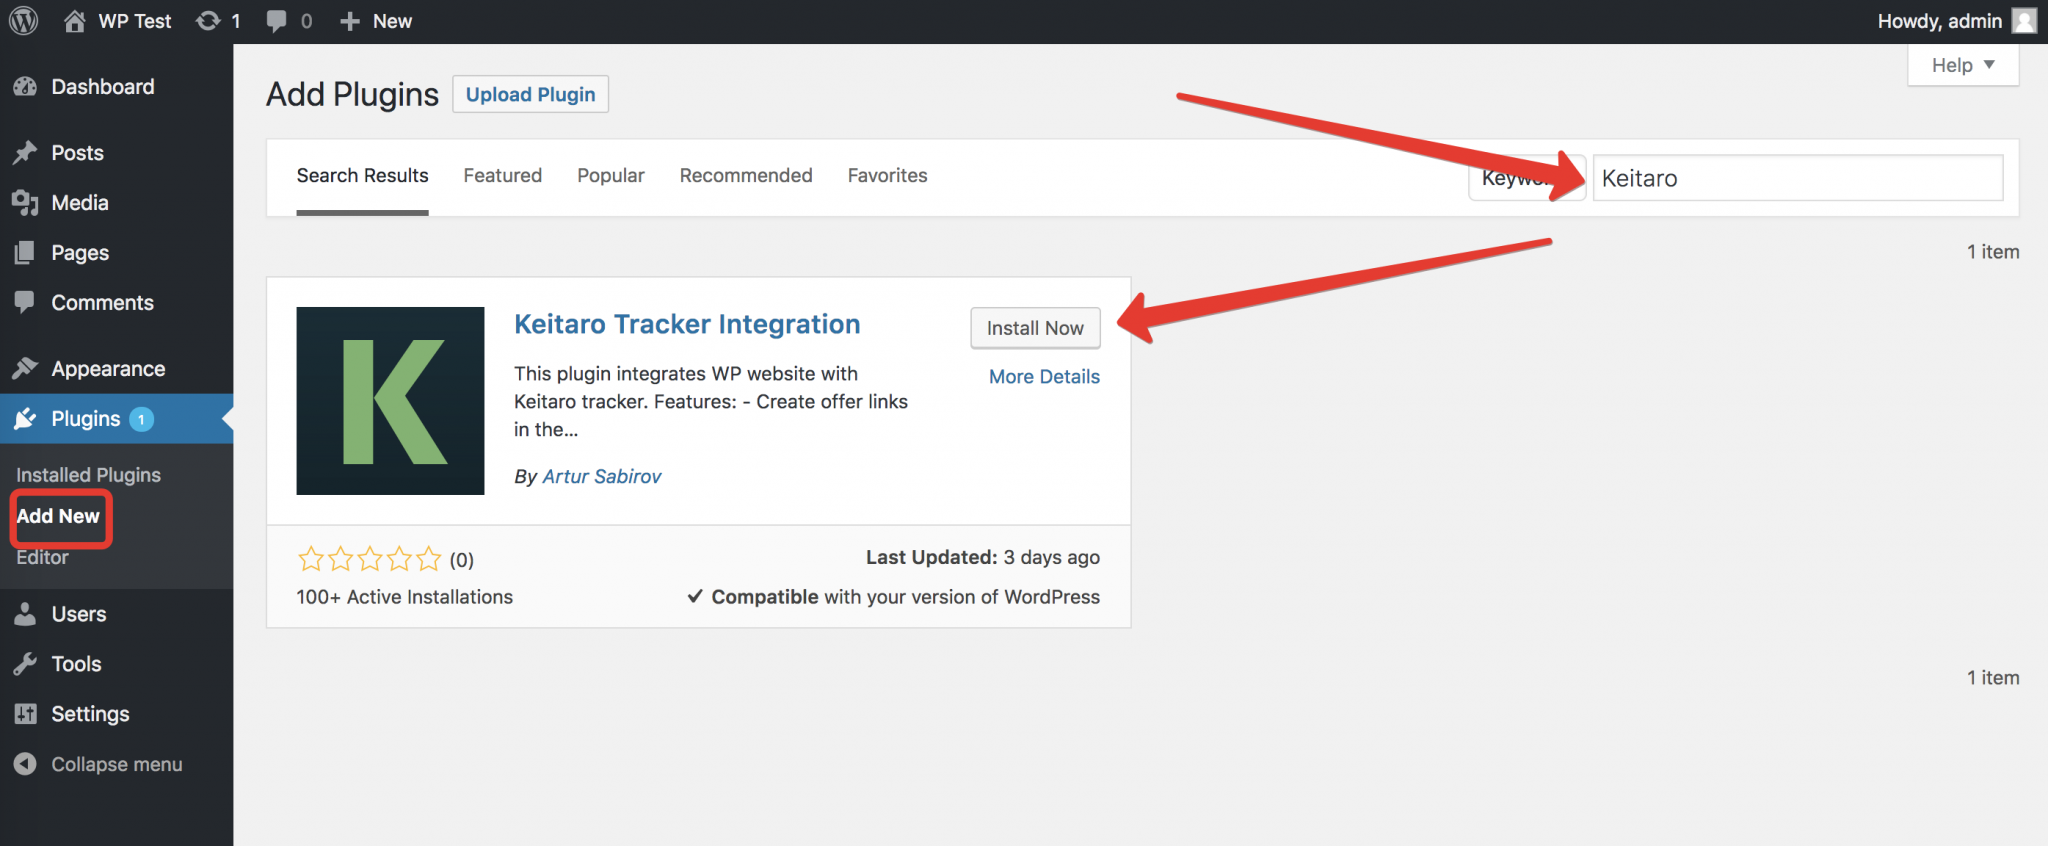
Task: Click the Collapse menu arrow icon
Action: [25, 764]
